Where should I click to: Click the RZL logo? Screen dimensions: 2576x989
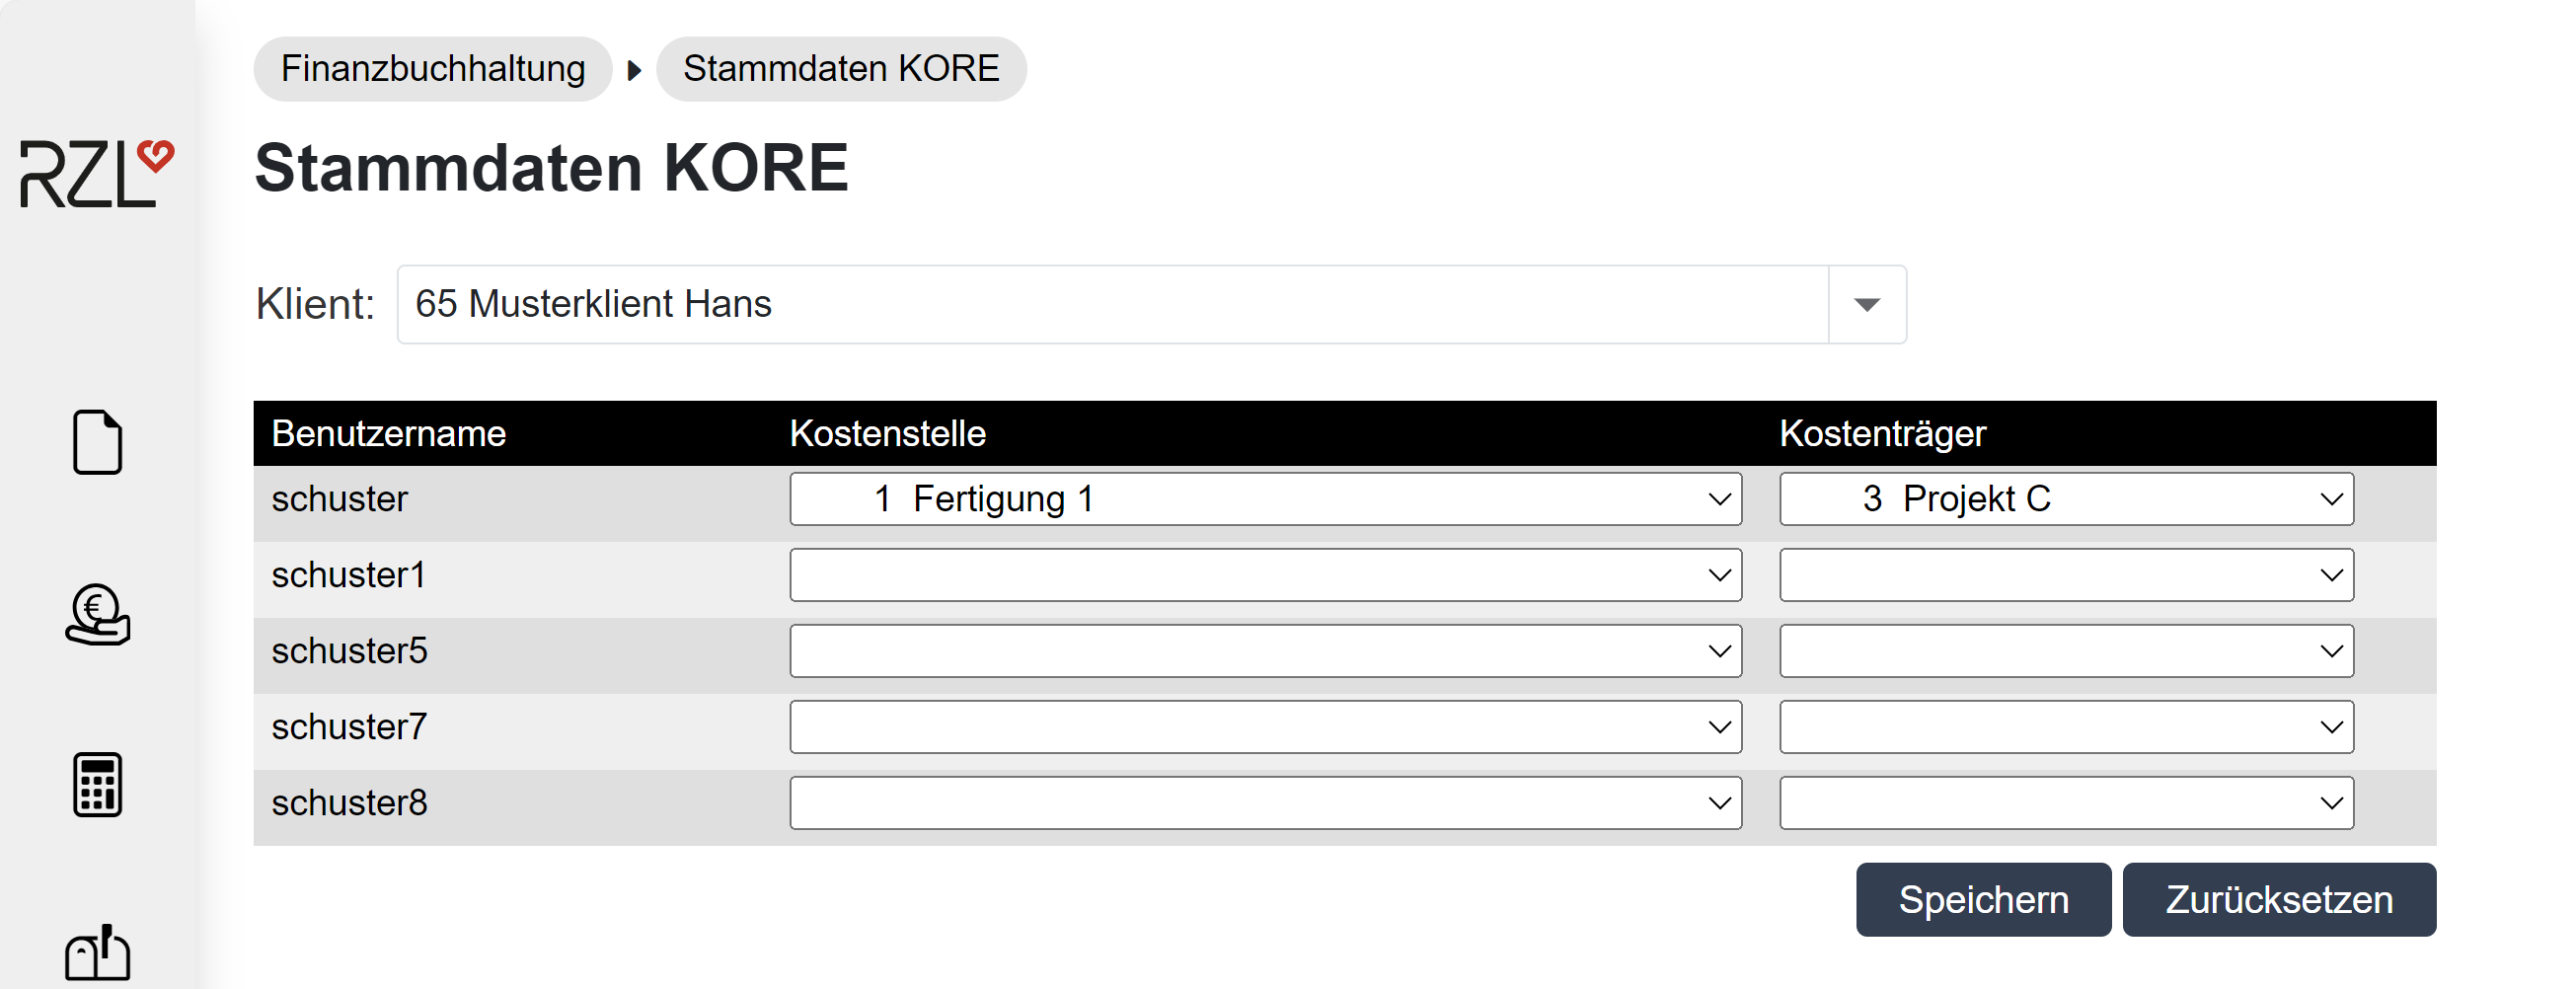pyautogui.click(x=97, y=174)
